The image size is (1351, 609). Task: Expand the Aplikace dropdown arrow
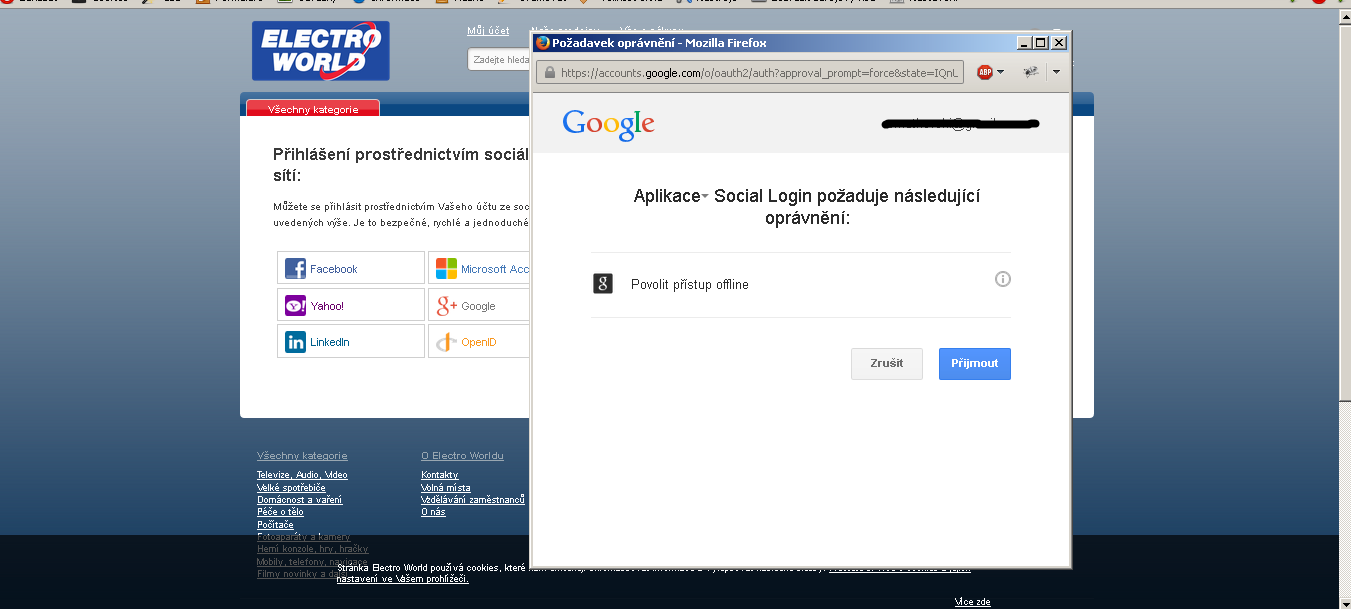click(705, 197)
